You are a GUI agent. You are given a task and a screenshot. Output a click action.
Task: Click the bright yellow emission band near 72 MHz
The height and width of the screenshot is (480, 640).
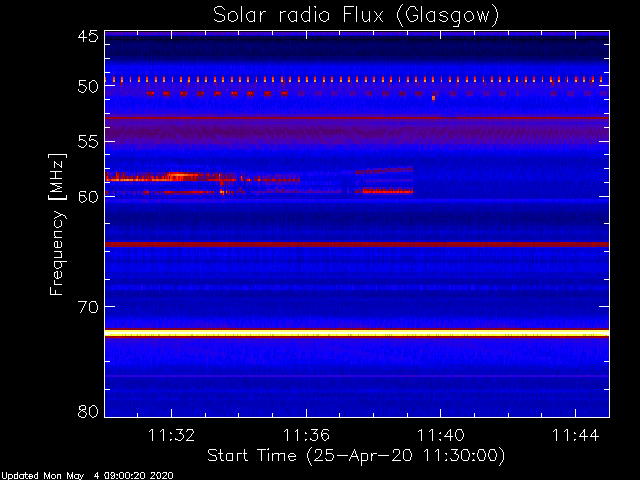pyautogui.click(x=357, y=333)
